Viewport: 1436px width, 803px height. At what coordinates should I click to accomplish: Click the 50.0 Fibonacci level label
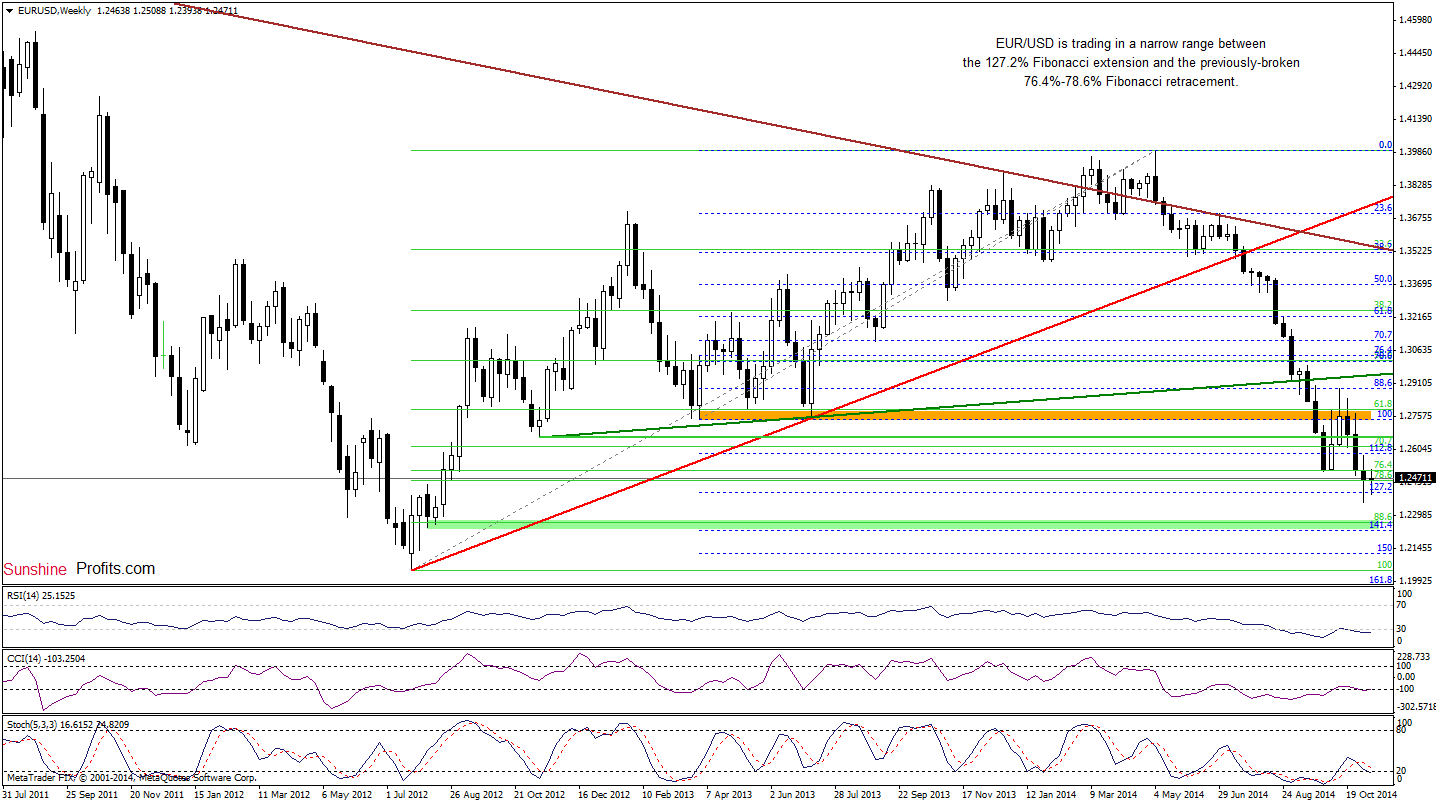click(x=1383, y=279)
